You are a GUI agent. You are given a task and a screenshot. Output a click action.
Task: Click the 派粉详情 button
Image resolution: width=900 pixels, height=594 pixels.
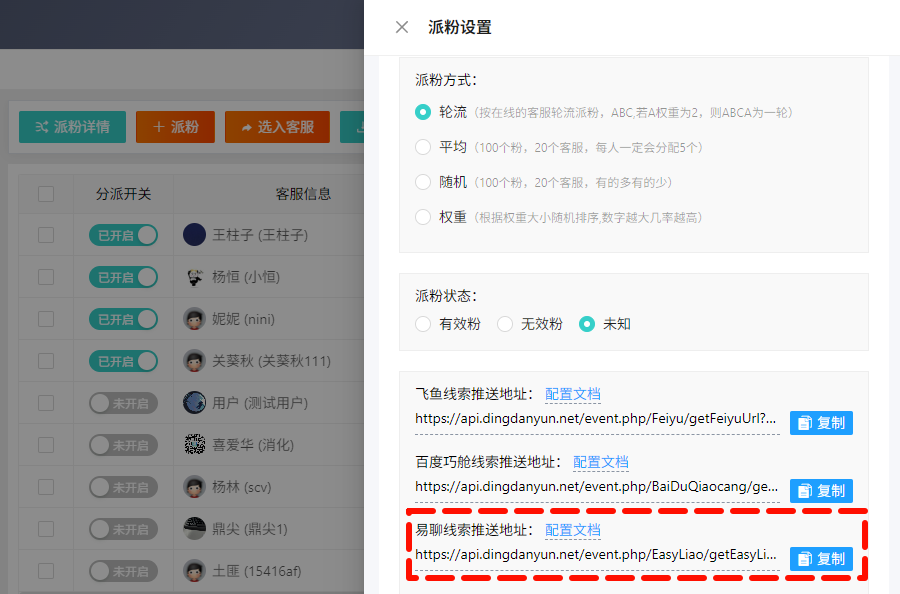tap(72, 127)
